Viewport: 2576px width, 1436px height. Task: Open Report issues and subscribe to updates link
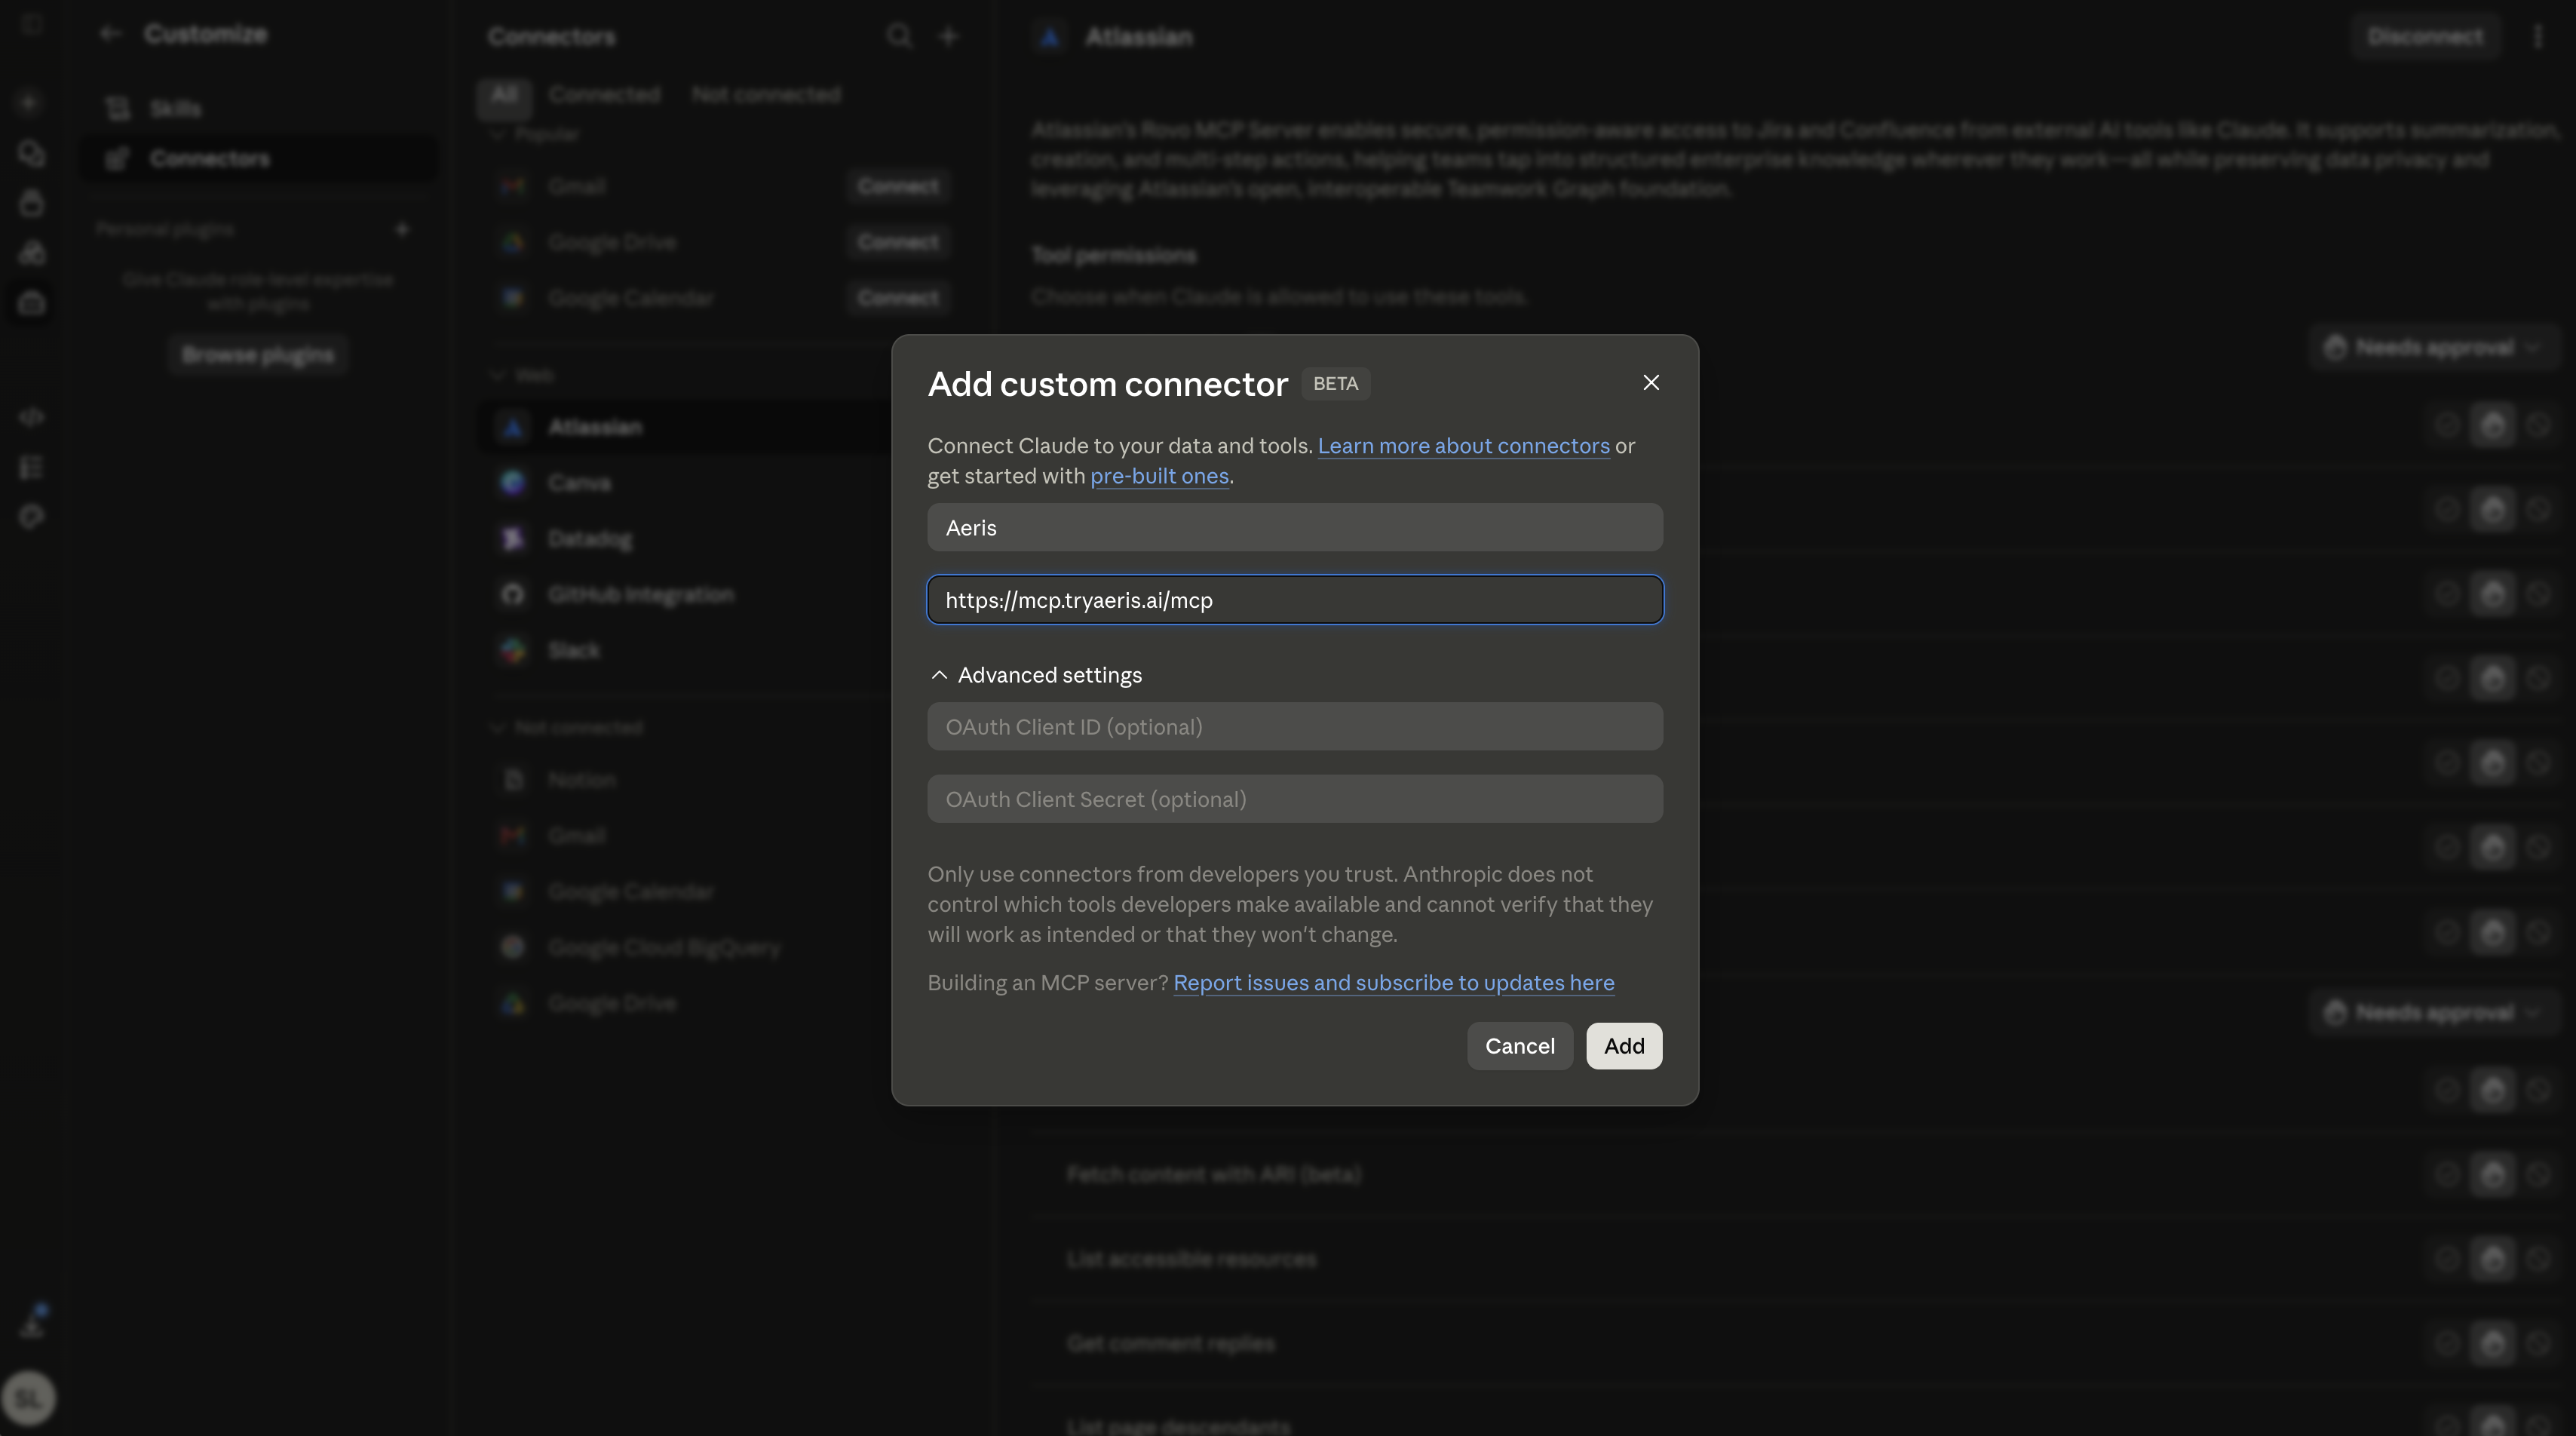pos(1393,983)
